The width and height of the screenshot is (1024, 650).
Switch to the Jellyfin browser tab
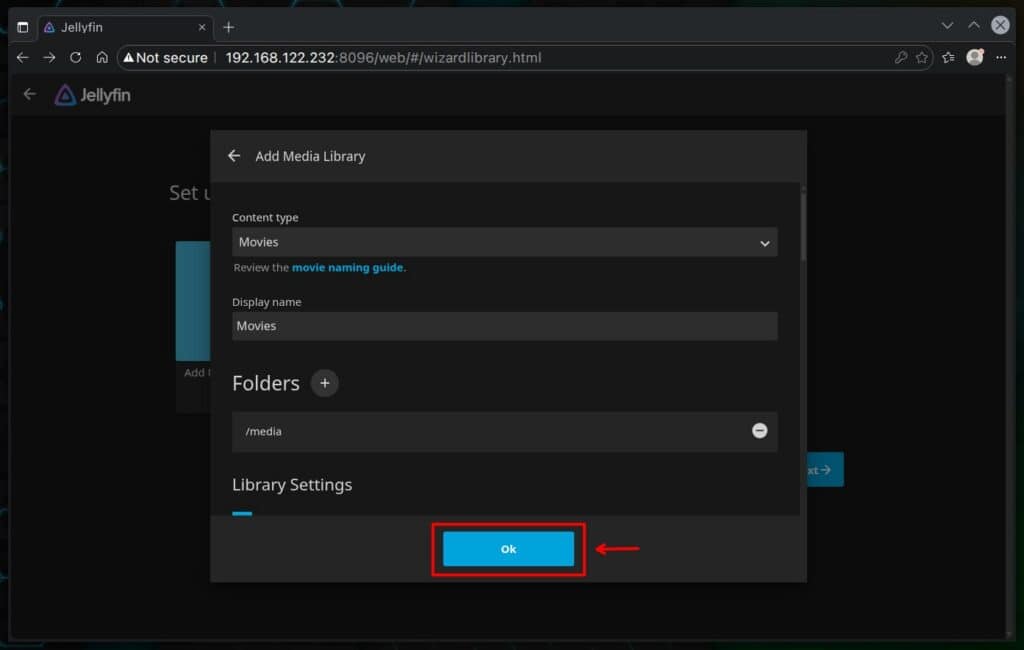point(120,27)
